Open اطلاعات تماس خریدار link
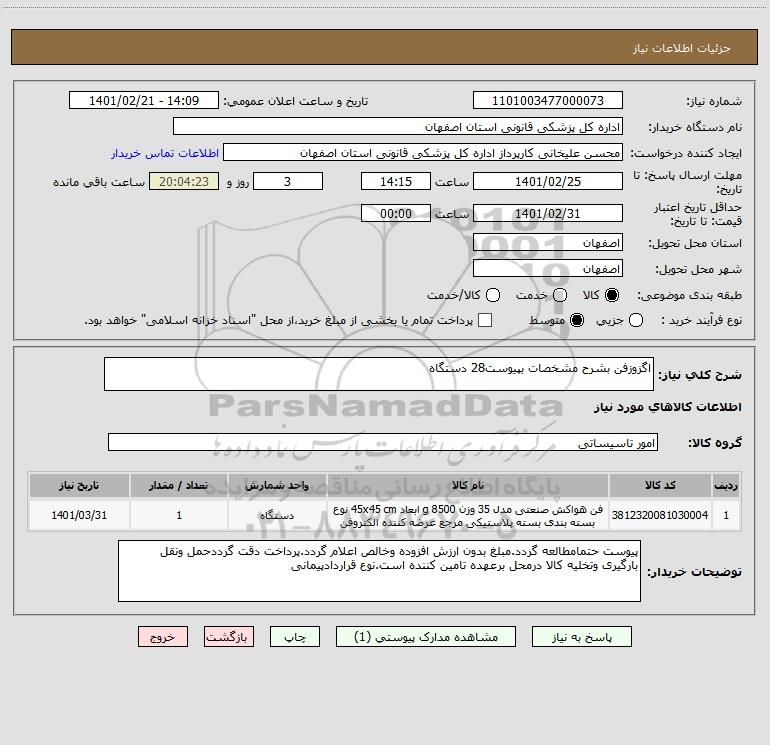This screenshot has height=745, width=770. pos(165,153)
